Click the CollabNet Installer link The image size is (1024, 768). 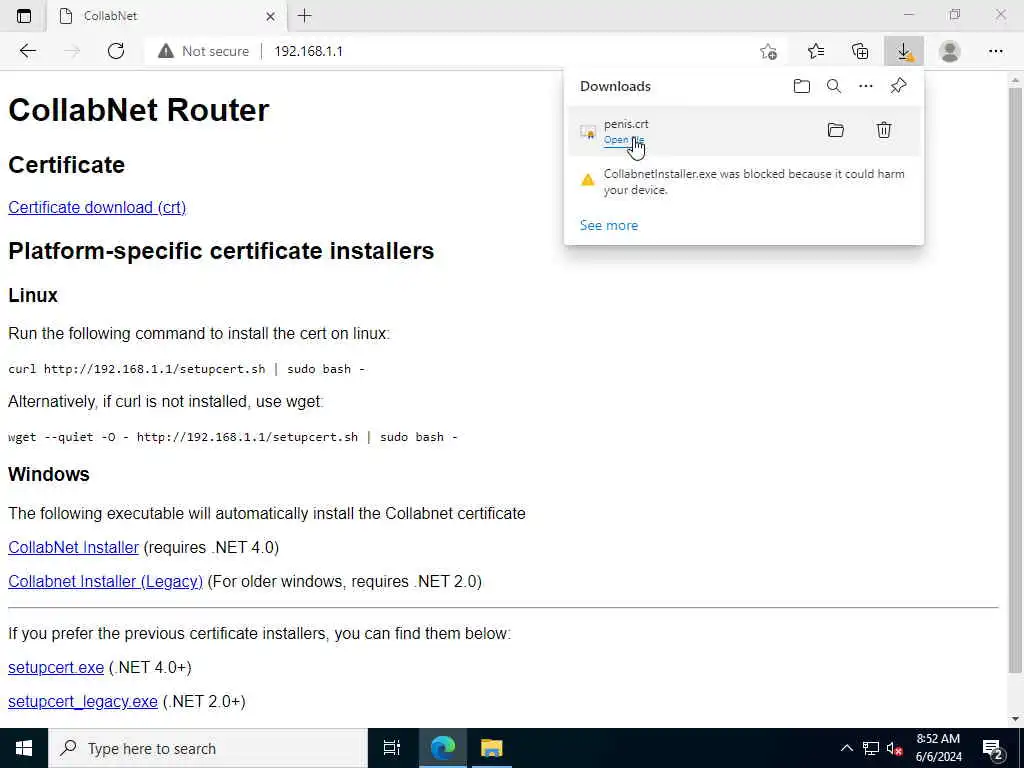73,547
